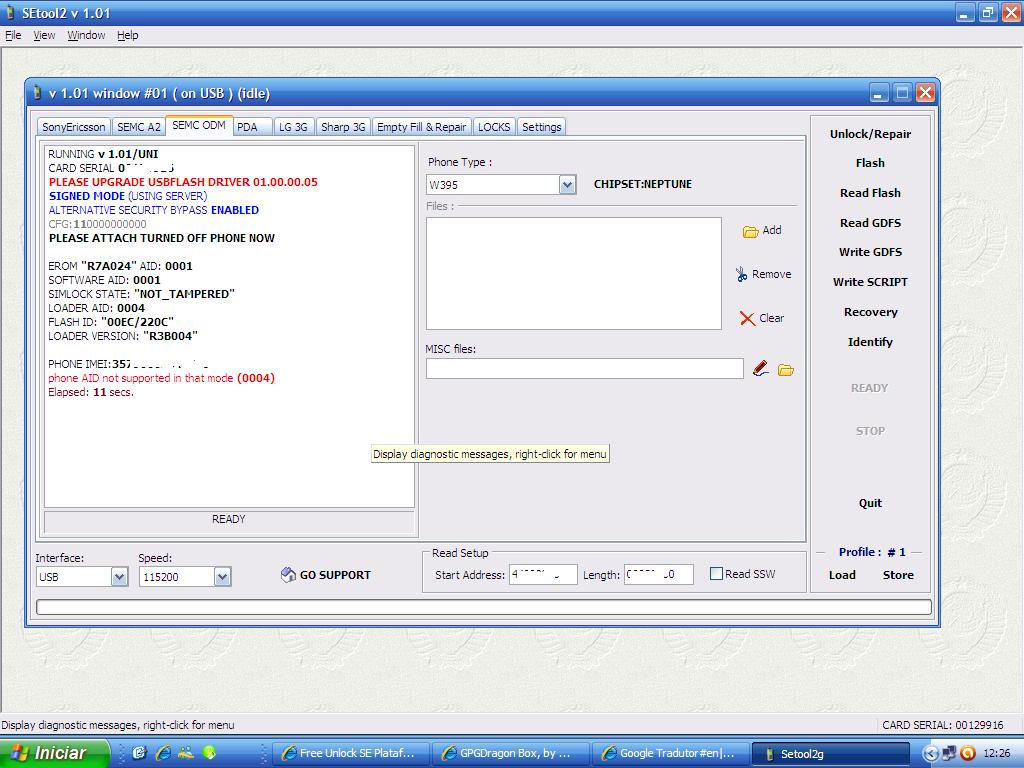
Task: Toggle the Read SSW checkbox
Action: 716,574
